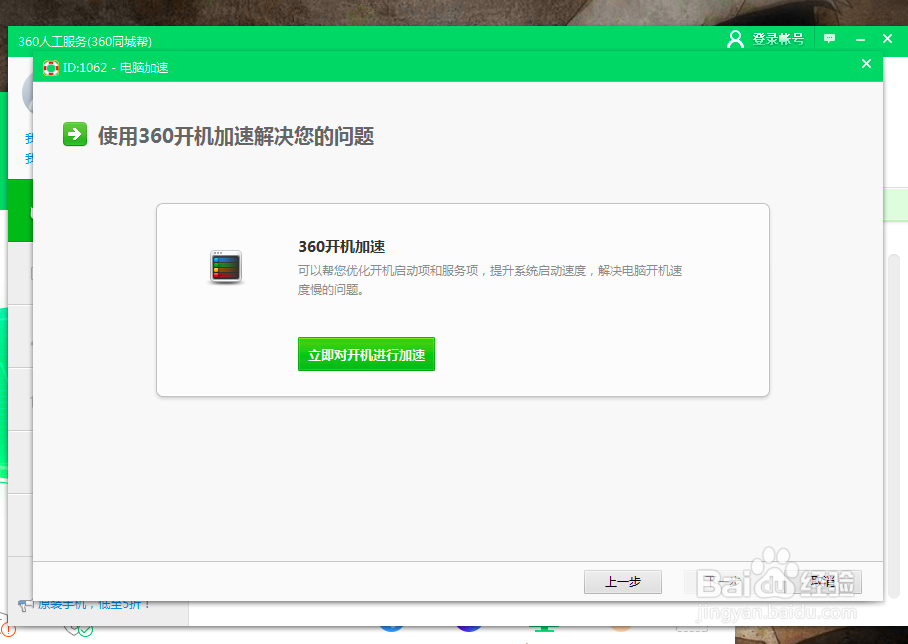The width and height of the screenshot is (908, 644).
Task: Click the 360 logo beside ID:1062
Action: [x=51, y=68]
